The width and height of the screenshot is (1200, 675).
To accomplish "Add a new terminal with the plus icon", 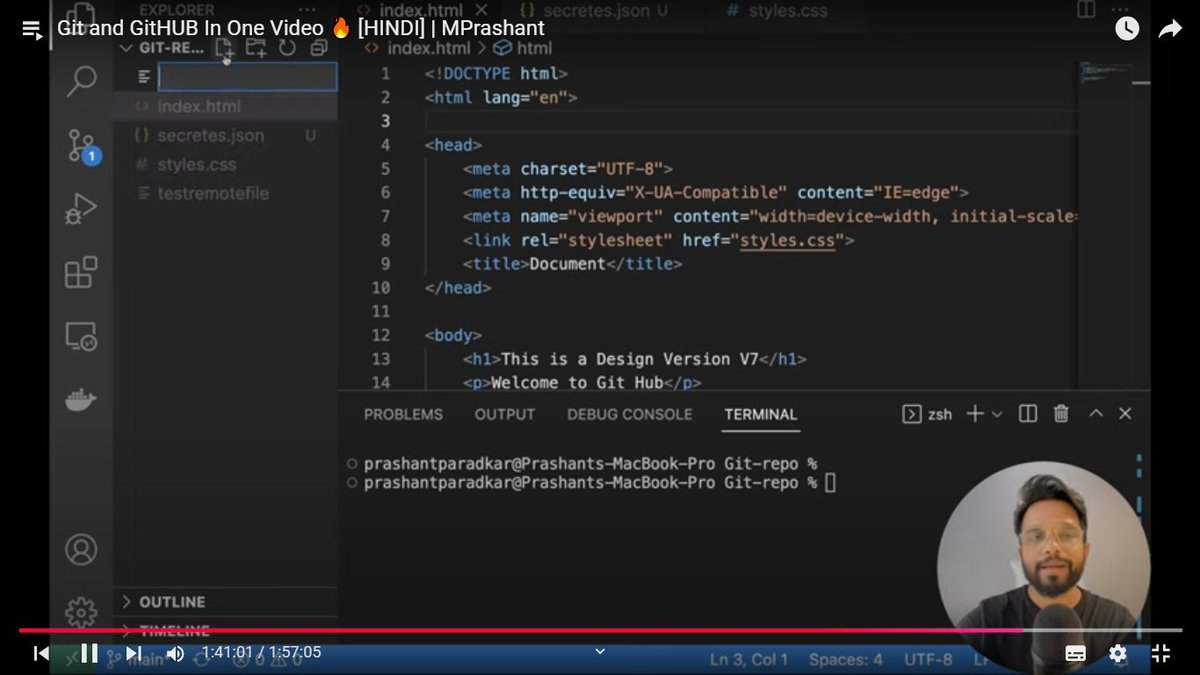I will [x=975, y=414].
